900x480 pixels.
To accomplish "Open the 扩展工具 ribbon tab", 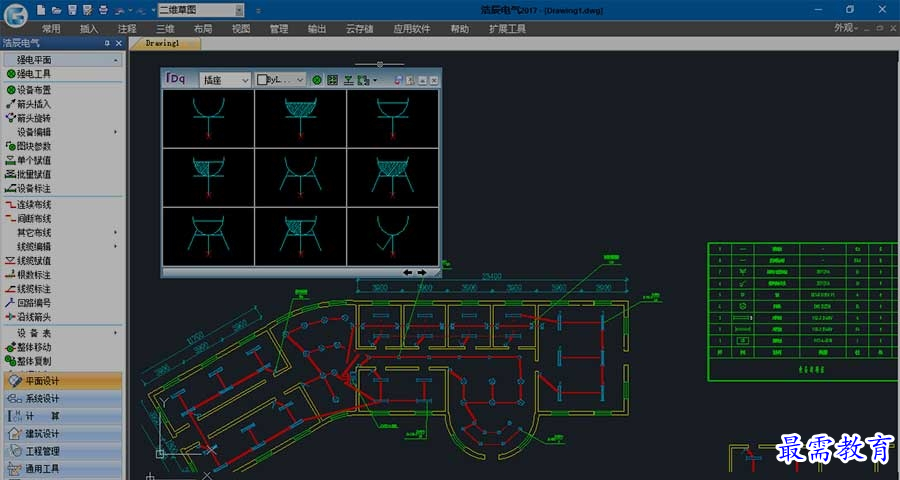I will [507, 29].
